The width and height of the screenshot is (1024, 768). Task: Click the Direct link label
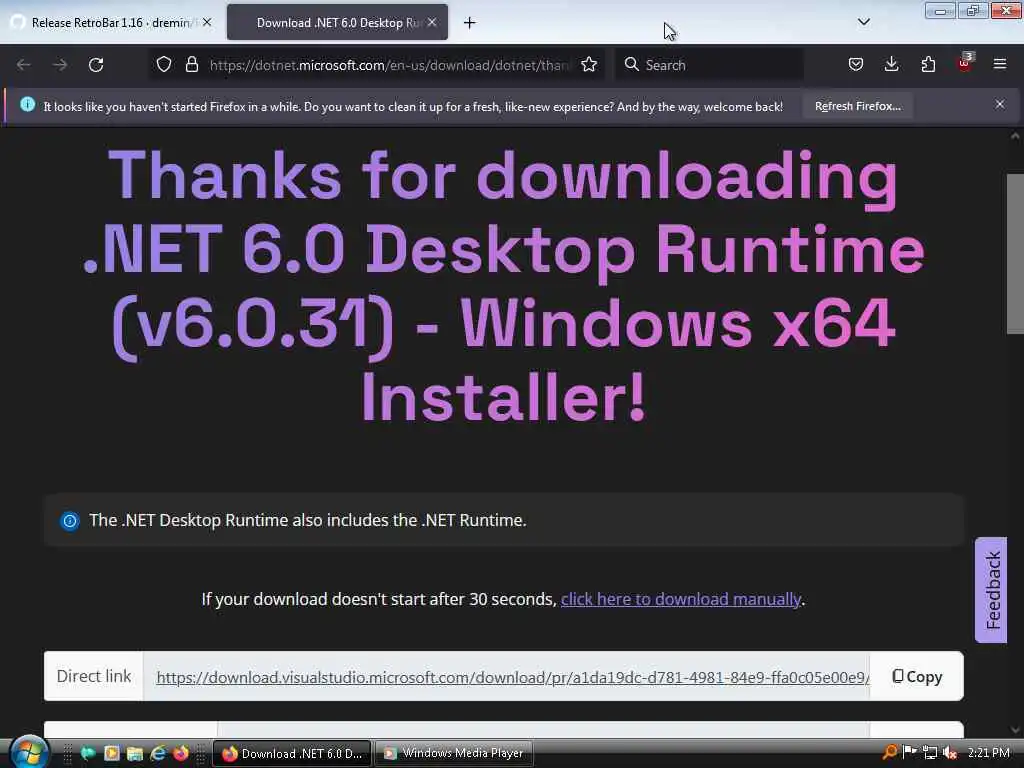coord(94,677)
